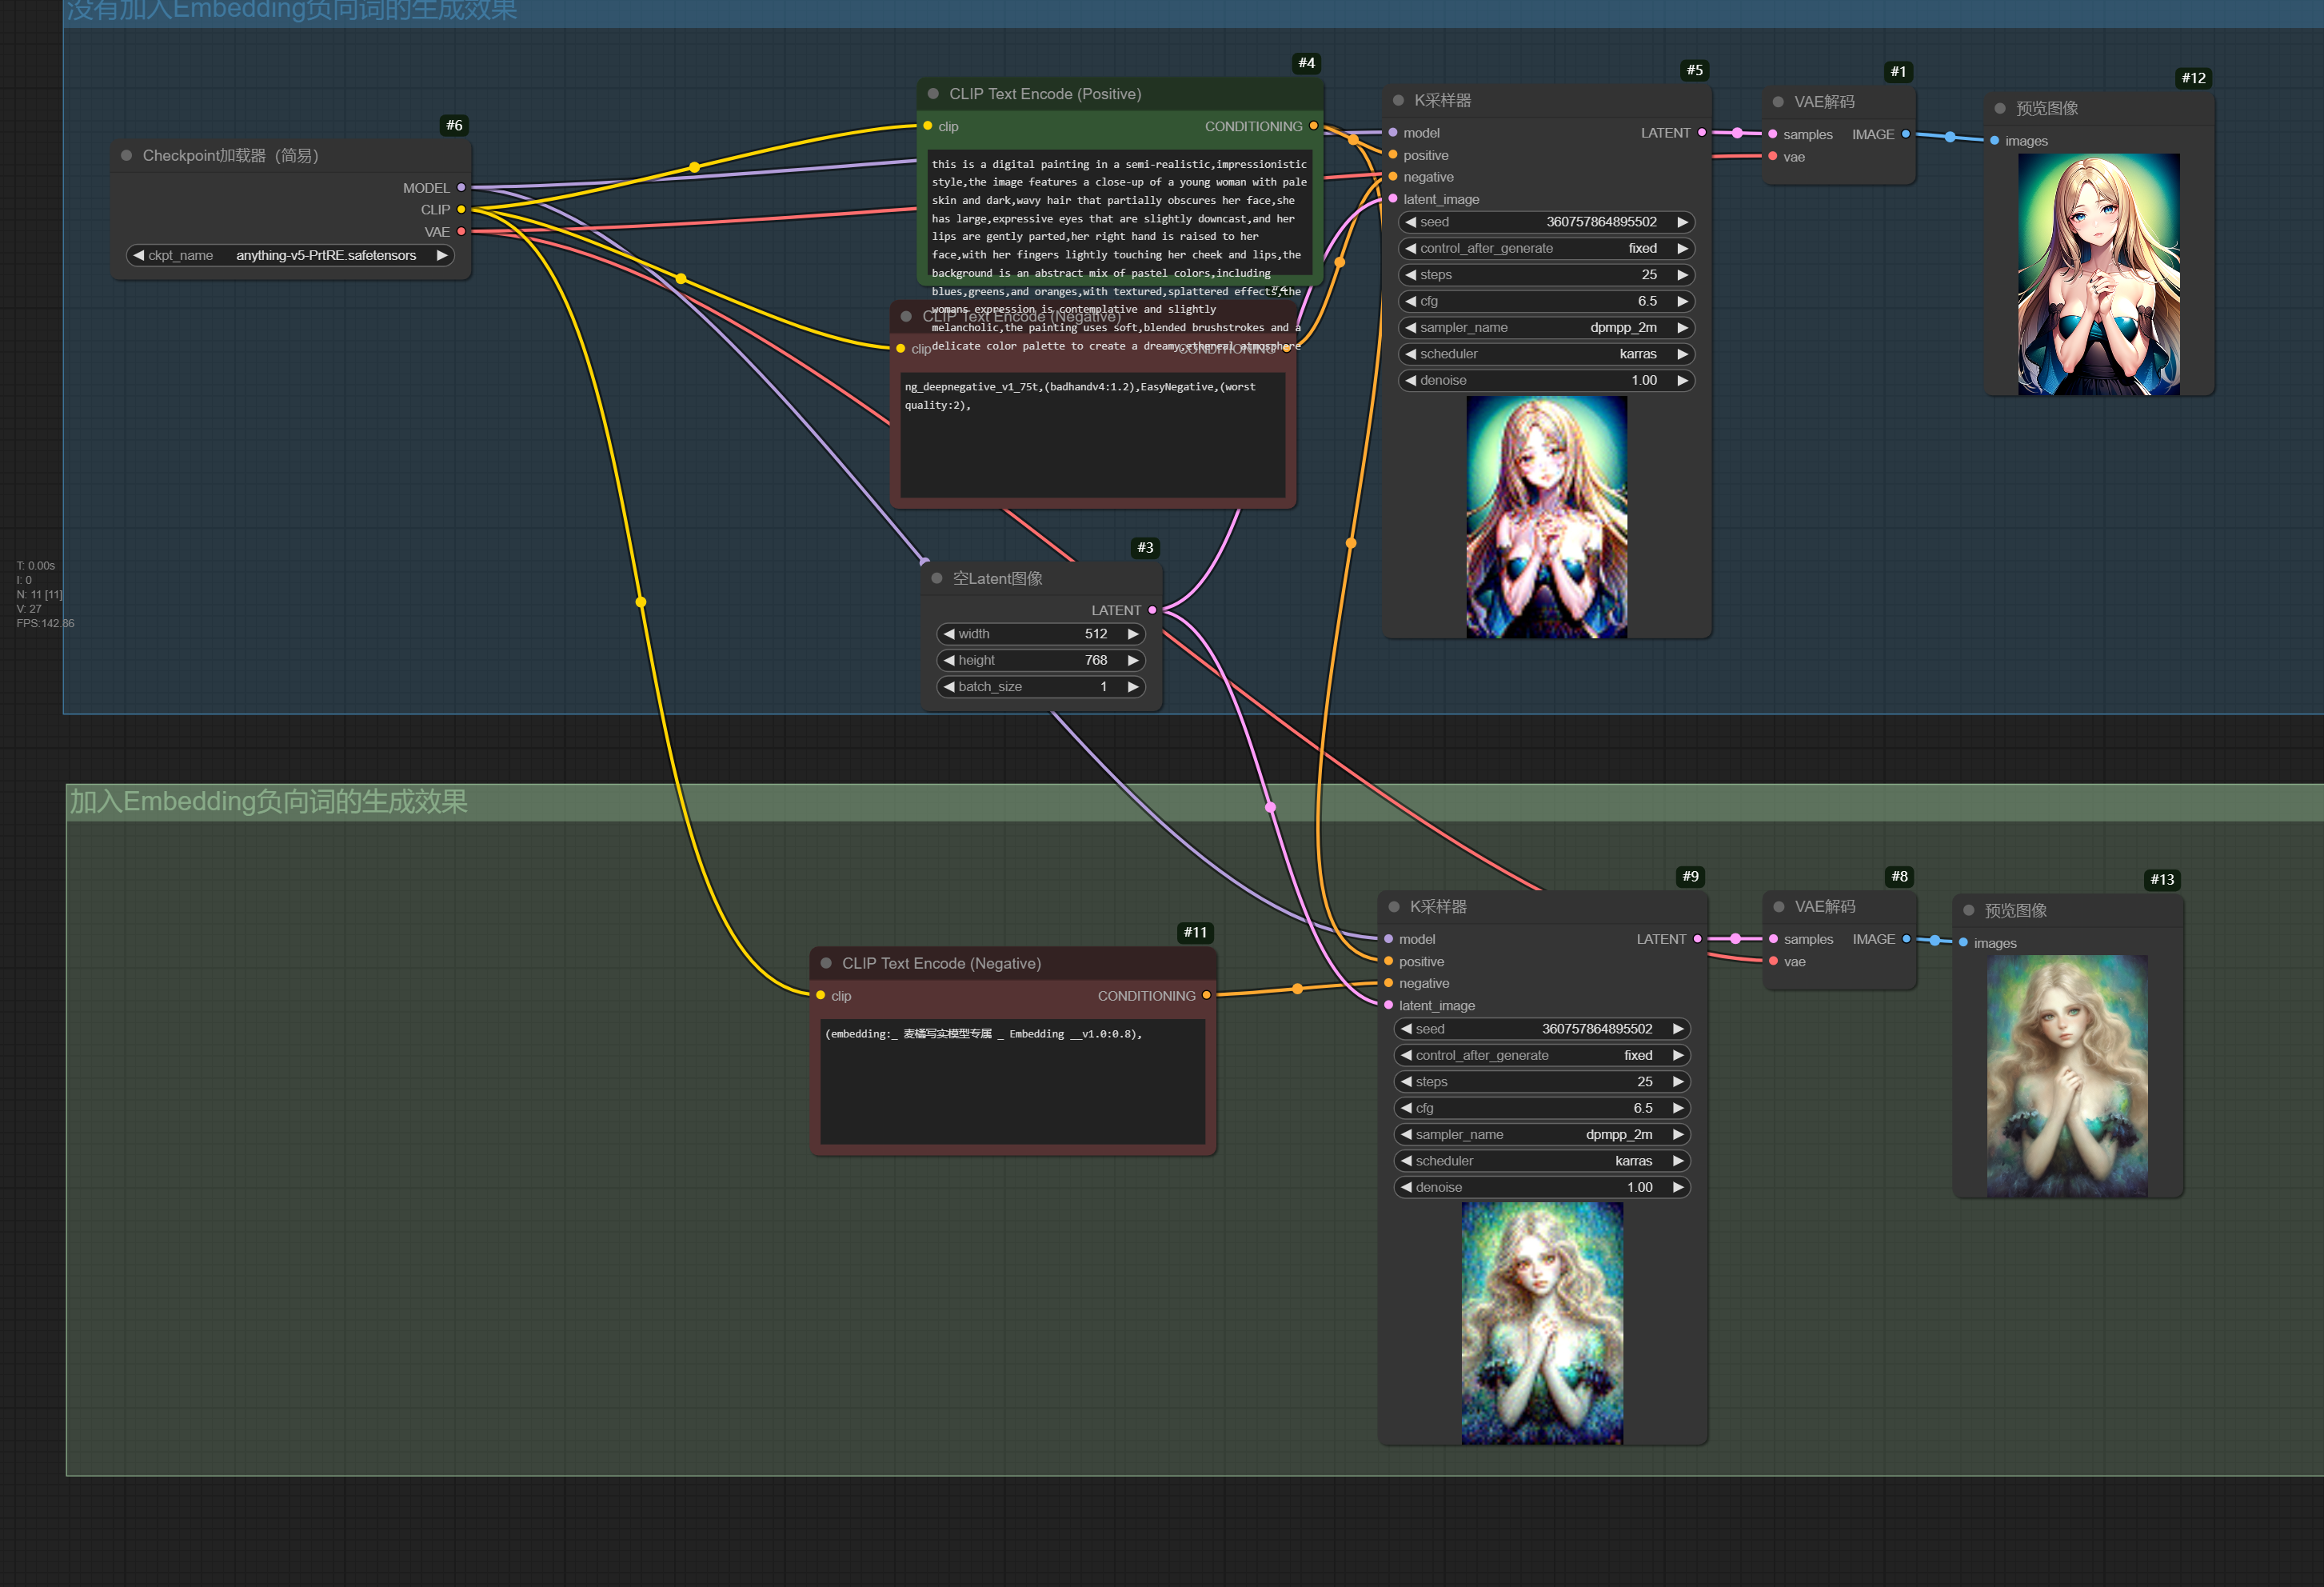
Task: Click the collapse dot on K采样器 #9 node
Action: [x=1393, y=906]
